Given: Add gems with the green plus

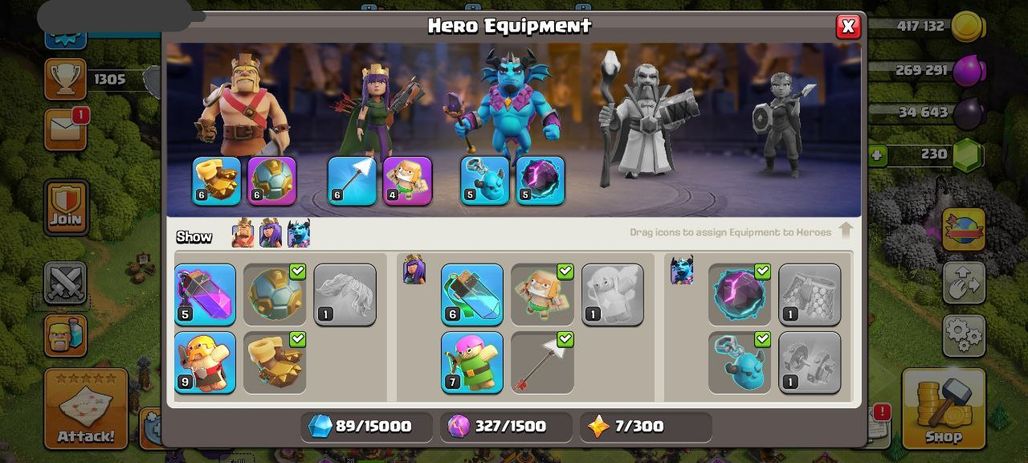Looking at the screenshot, I should 878,155.
